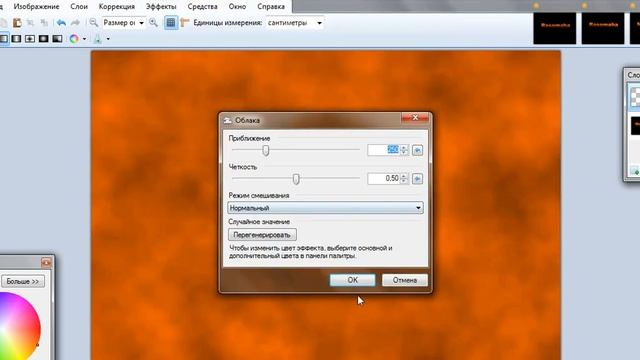This screenshot has height=360, width=640.
Task: Click the Приближение numeric input field
Action: click(x=383, y=150)
